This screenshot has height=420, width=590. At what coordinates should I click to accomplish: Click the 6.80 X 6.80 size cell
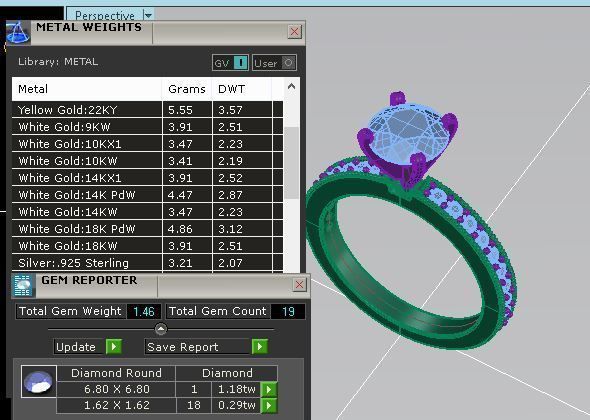[117, 389]
